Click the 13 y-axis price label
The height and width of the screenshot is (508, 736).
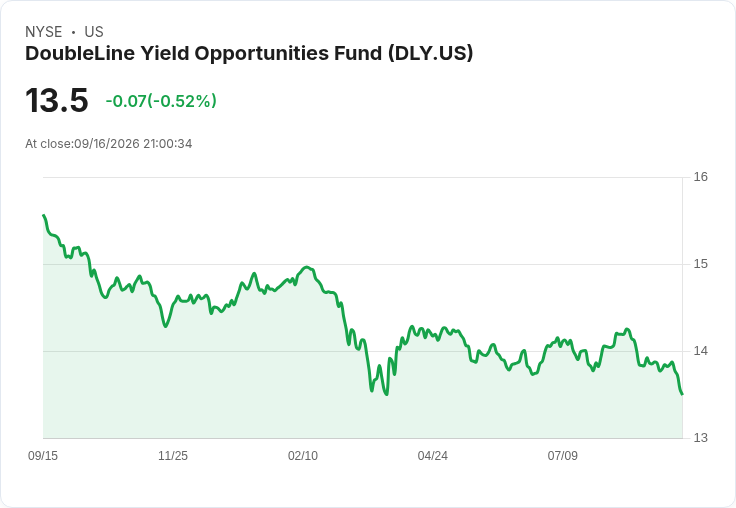(700, 438)
